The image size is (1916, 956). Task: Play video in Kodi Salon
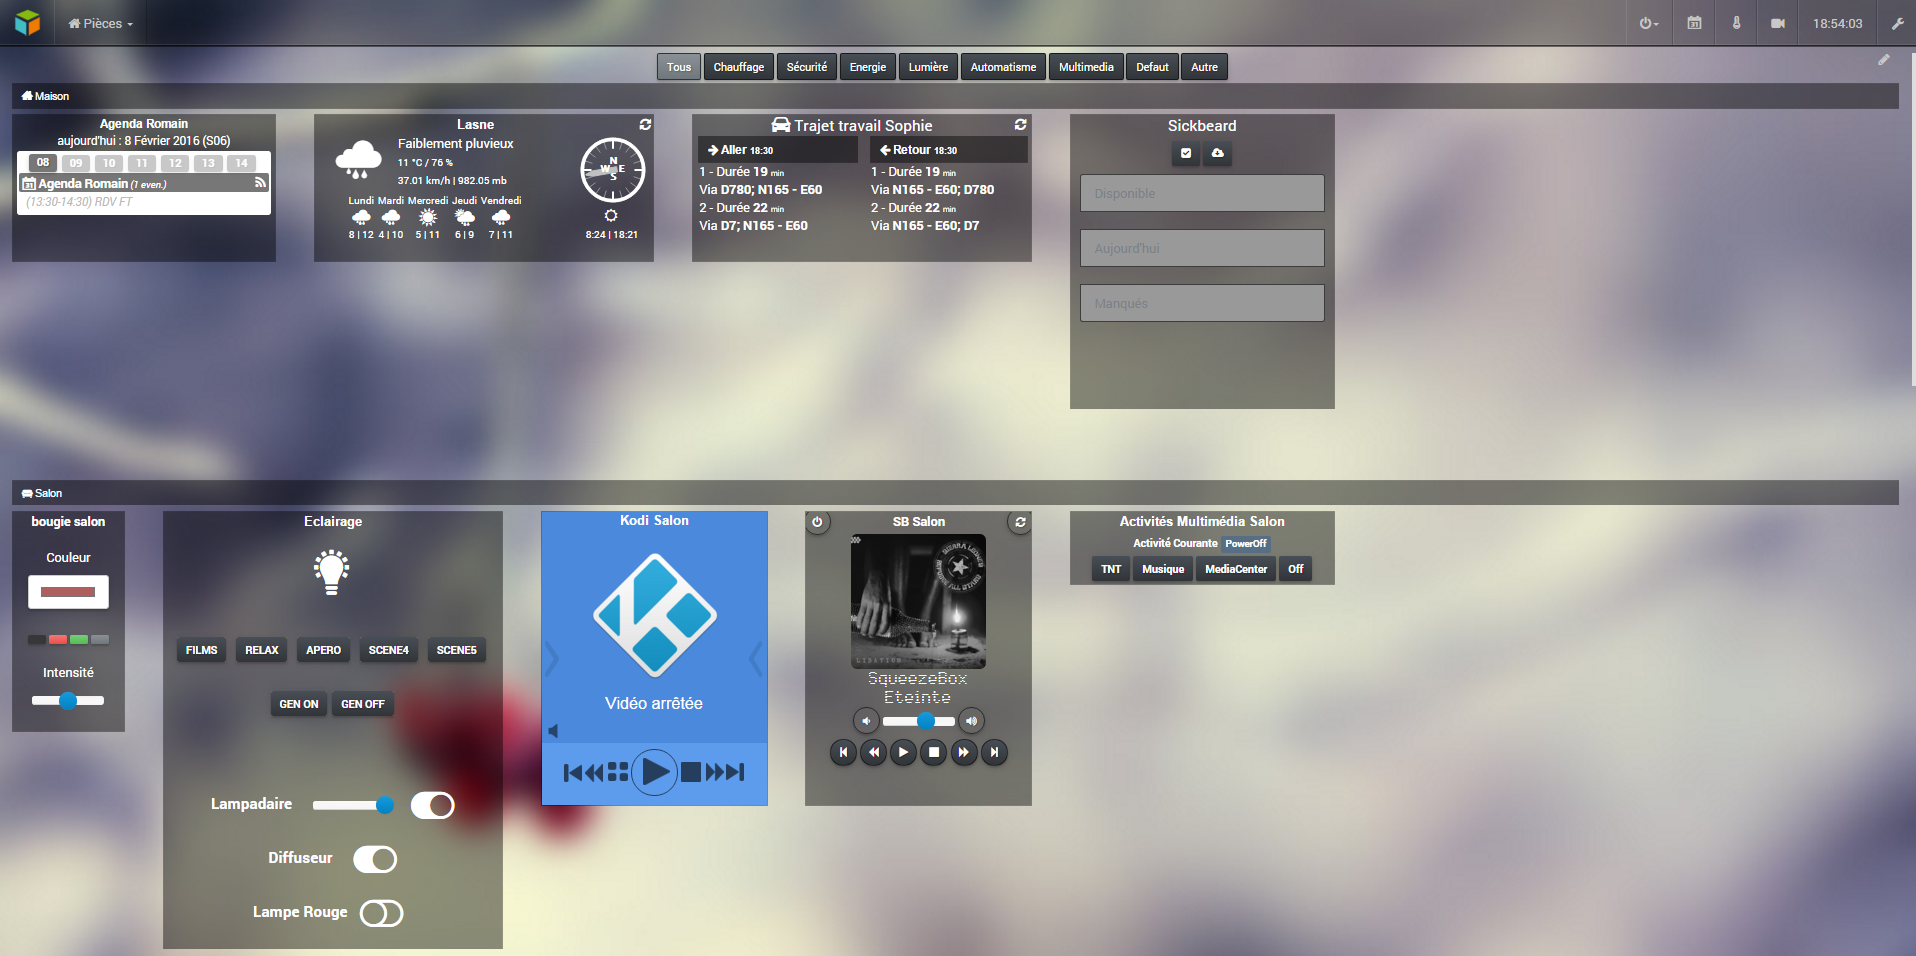(x=655, y=772)
